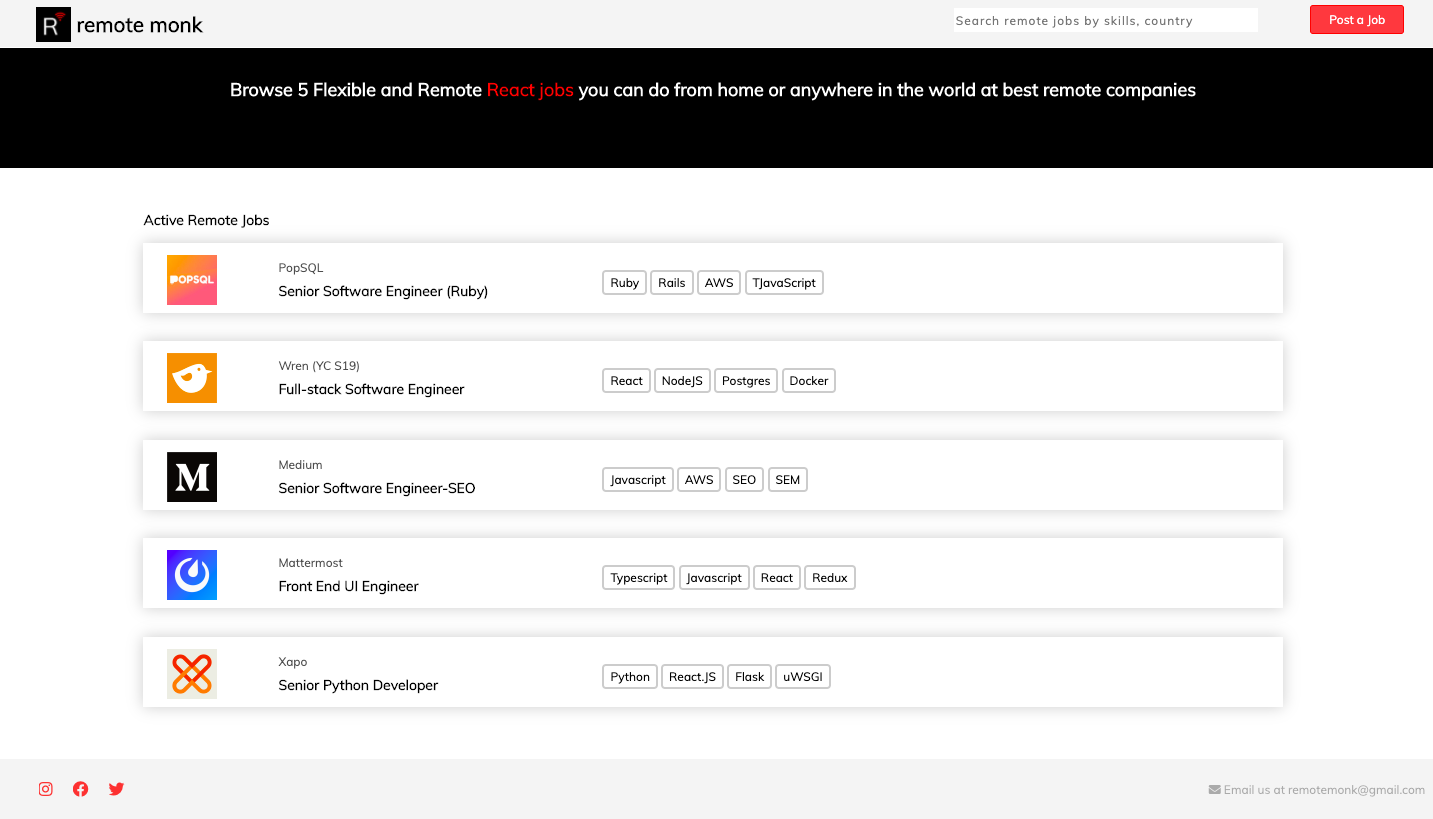Open Front End UI Engineer job
The height and width of the screenshot is (819, 1433).
(x=348, y=587)
